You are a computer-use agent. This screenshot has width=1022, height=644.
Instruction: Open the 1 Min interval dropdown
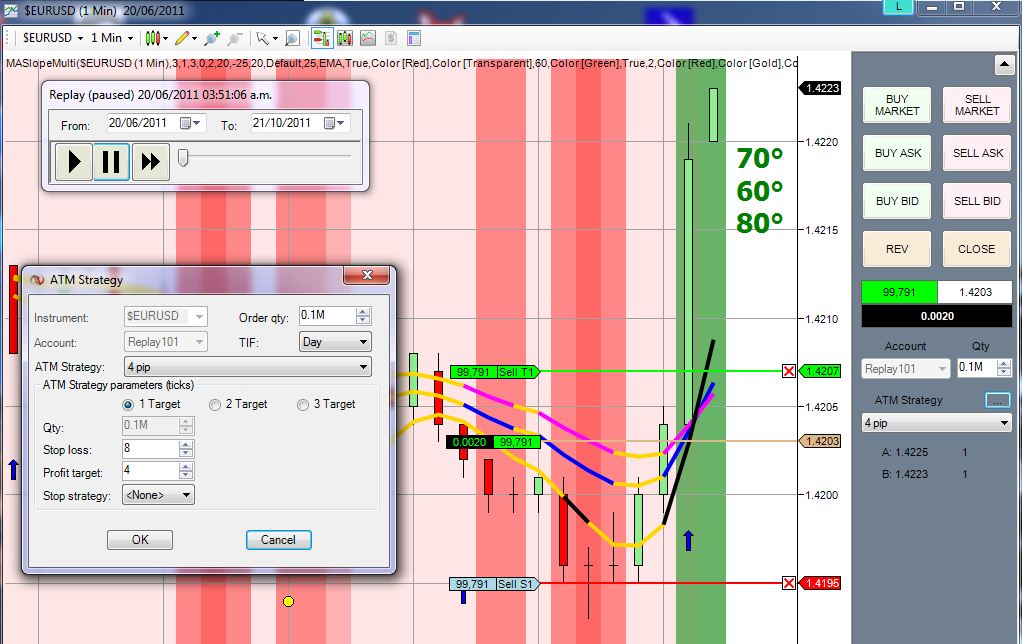click(111, 38)
